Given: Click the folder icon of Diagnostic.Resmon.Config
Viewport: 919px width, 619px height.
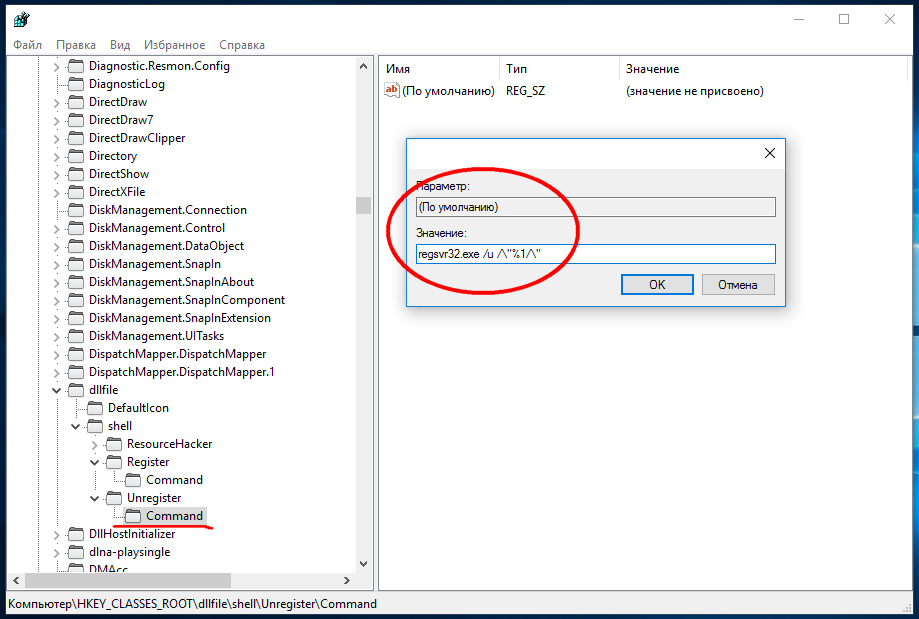Looking at the screenshot, I should click(76, 66).
